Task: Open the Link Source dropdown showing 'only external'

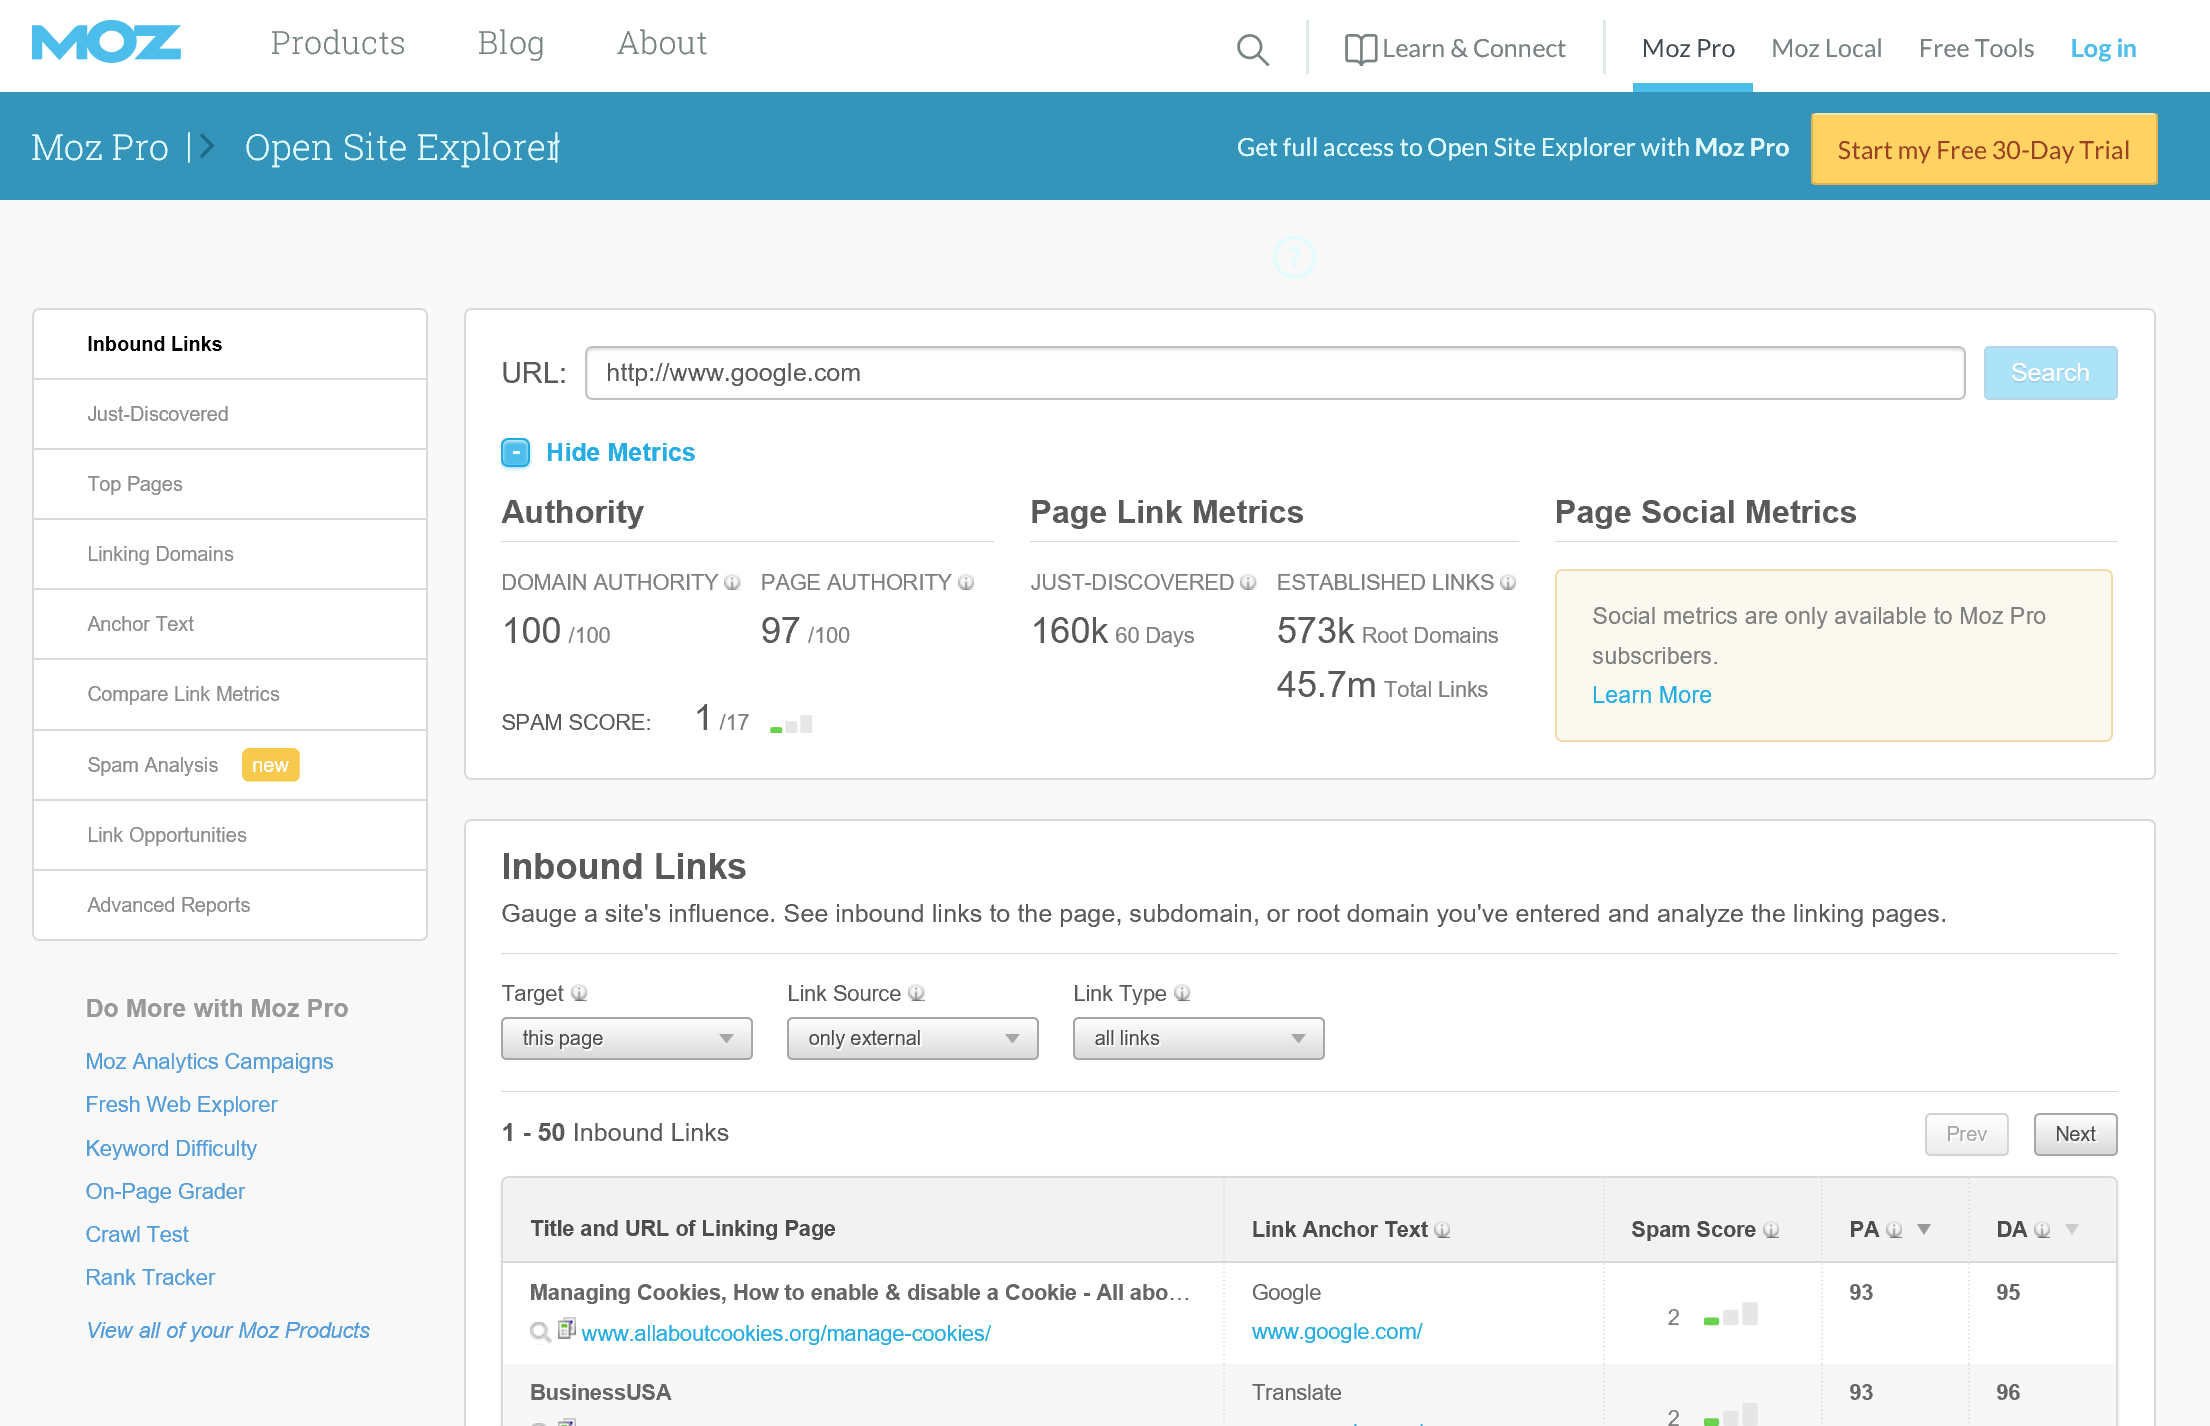Action: click(x=911, y=1038)
